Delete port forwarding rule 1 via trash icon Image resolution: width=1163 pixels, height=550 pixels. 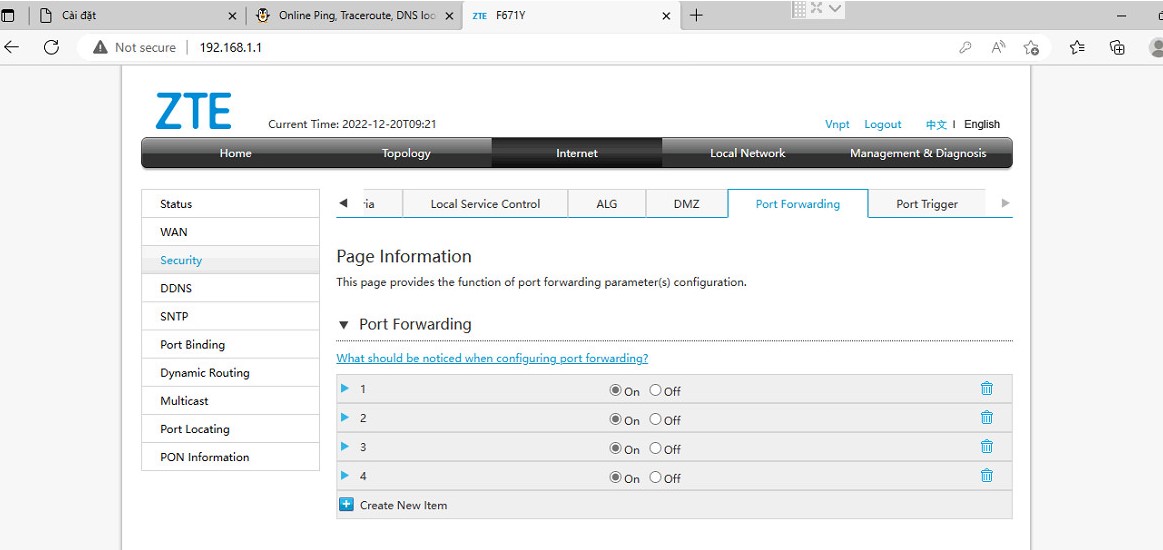(986, 389)
